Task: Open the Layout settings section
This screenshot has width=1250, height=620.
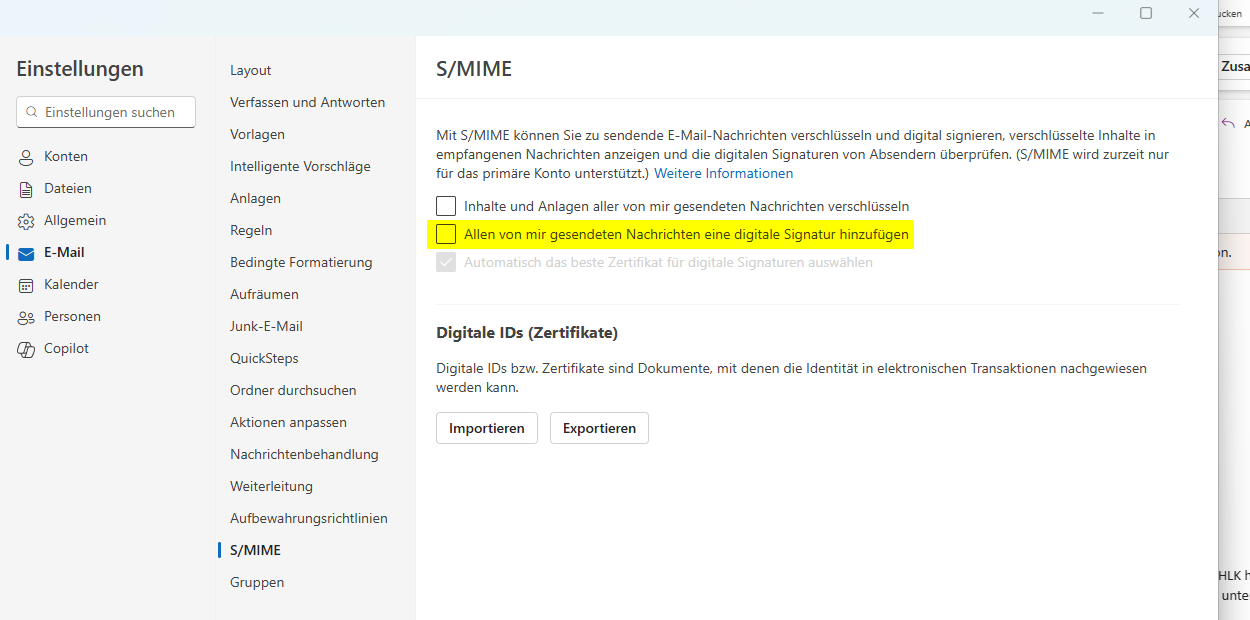Action: 251,70
